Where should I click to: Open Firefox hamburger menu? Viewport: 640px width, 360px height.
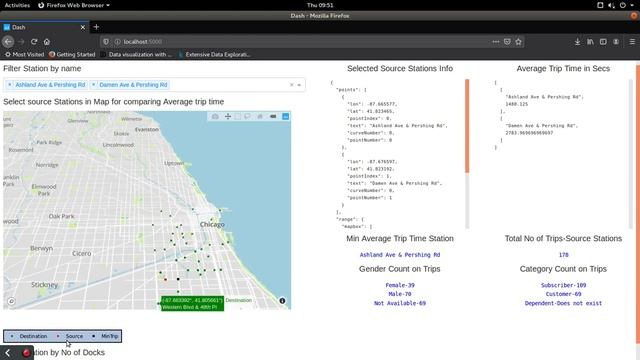[x=632, y=42]
